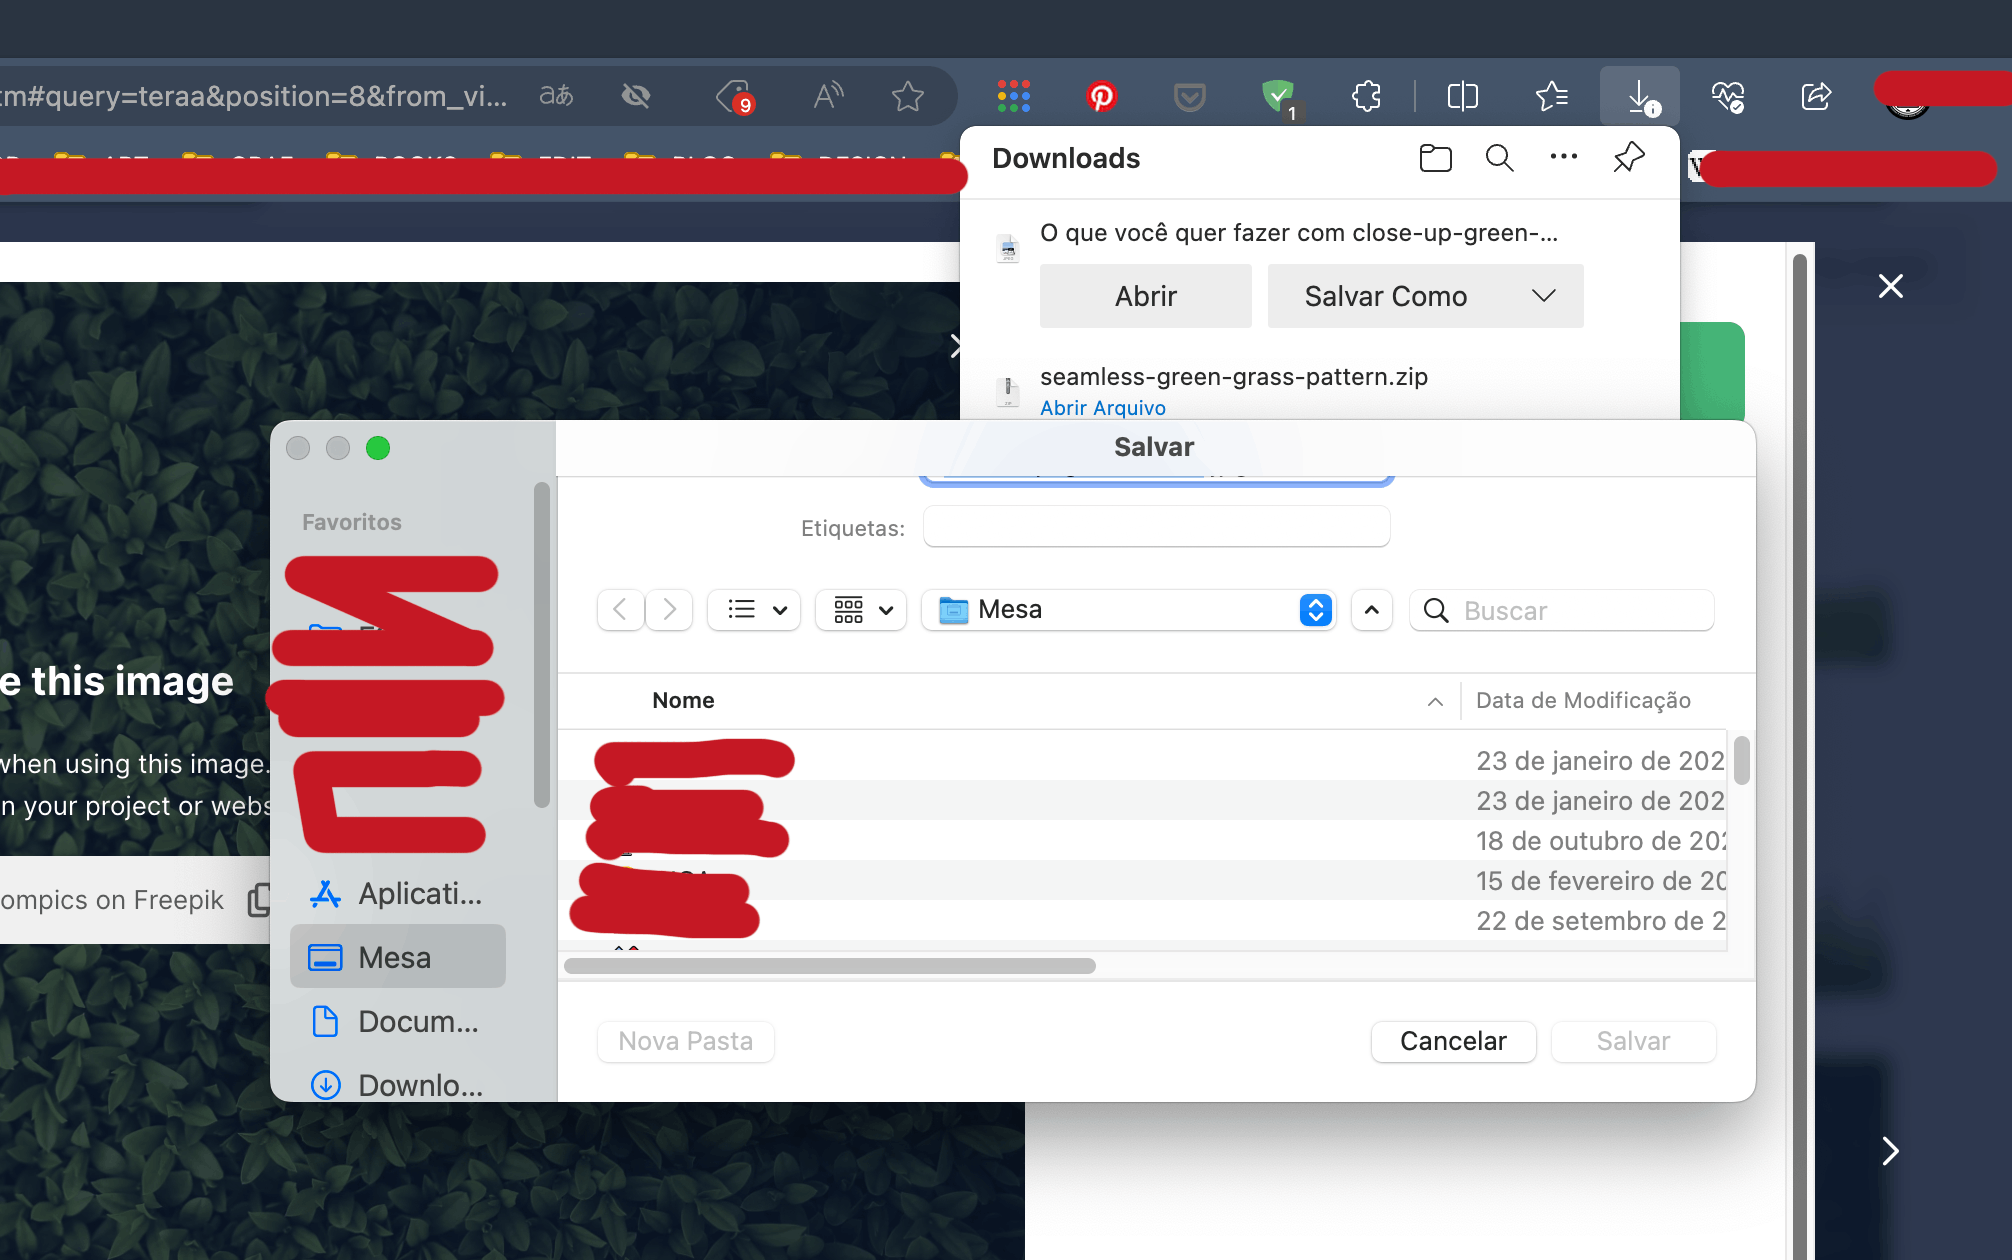The width and height of the screenshot is (2012, 1260).
Task: Click the Pinterest extension icon
Action: 1101,97
